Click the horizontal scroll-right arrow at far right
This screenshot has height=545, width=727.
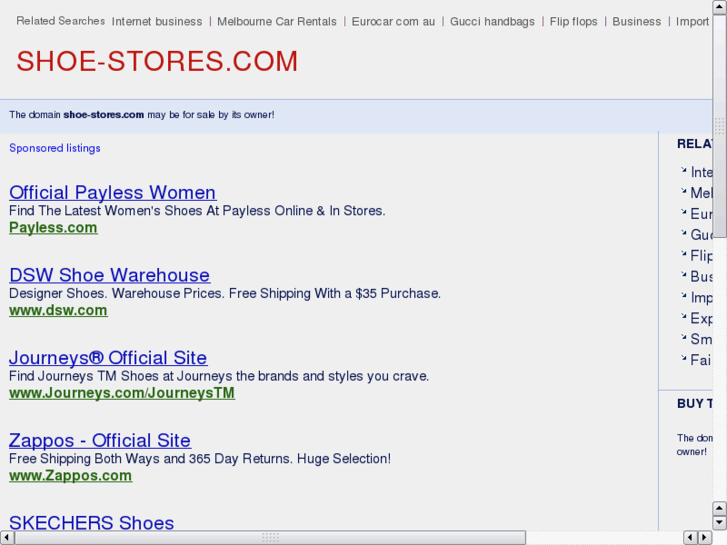click(x=705, y=538)
